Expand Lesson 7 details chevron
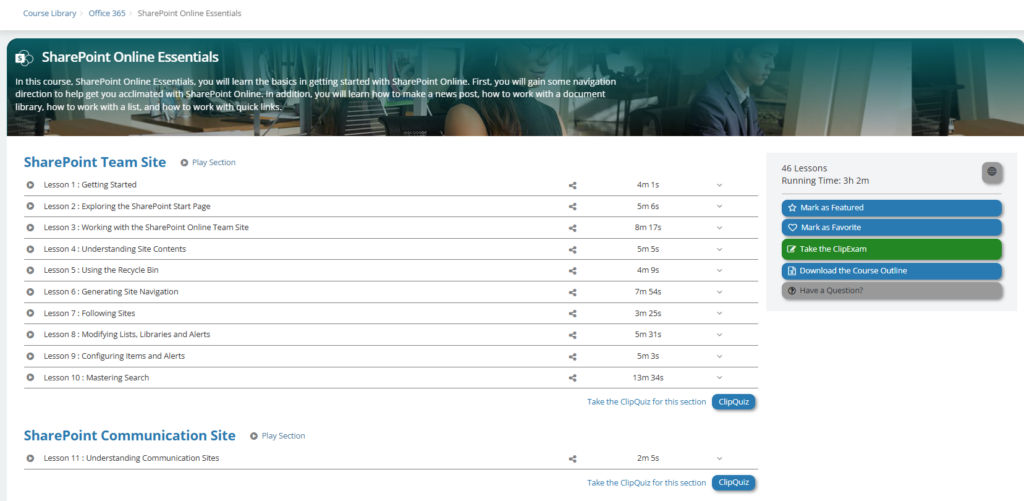The height and width of the screenshot is (501, 1024). pyautogui.click(x=720, y=313)
